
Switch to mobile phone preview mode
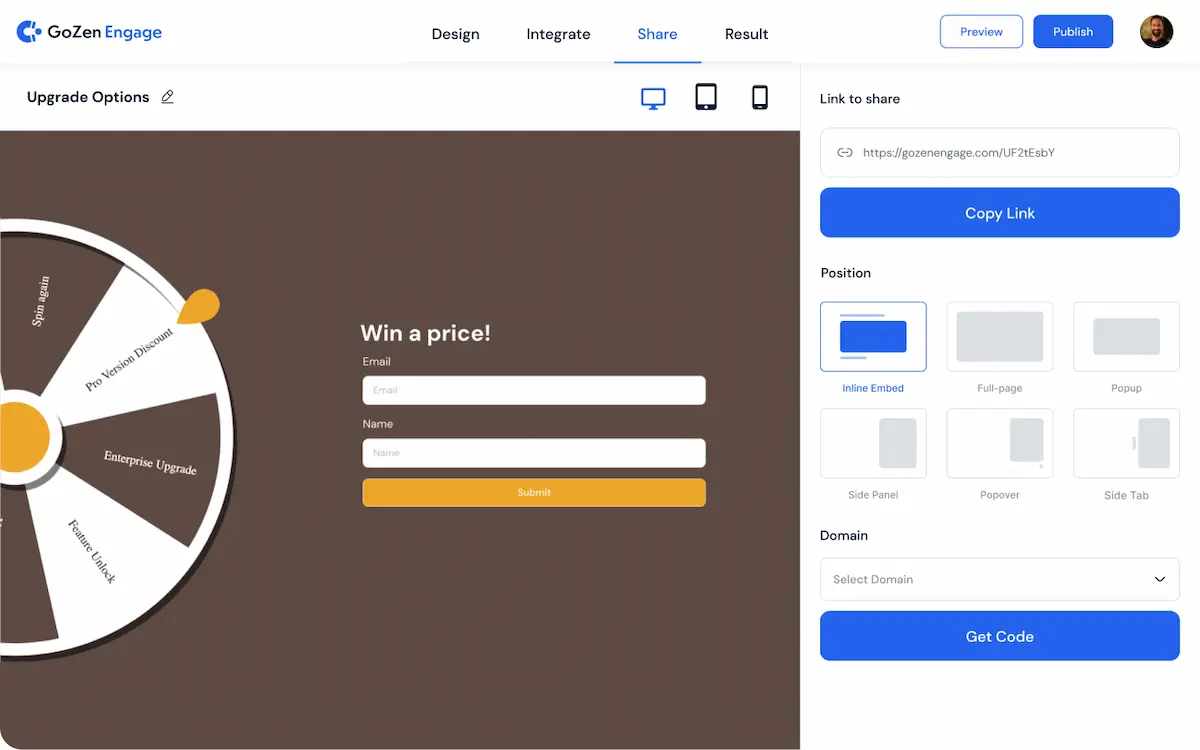(x=760, y=97)
